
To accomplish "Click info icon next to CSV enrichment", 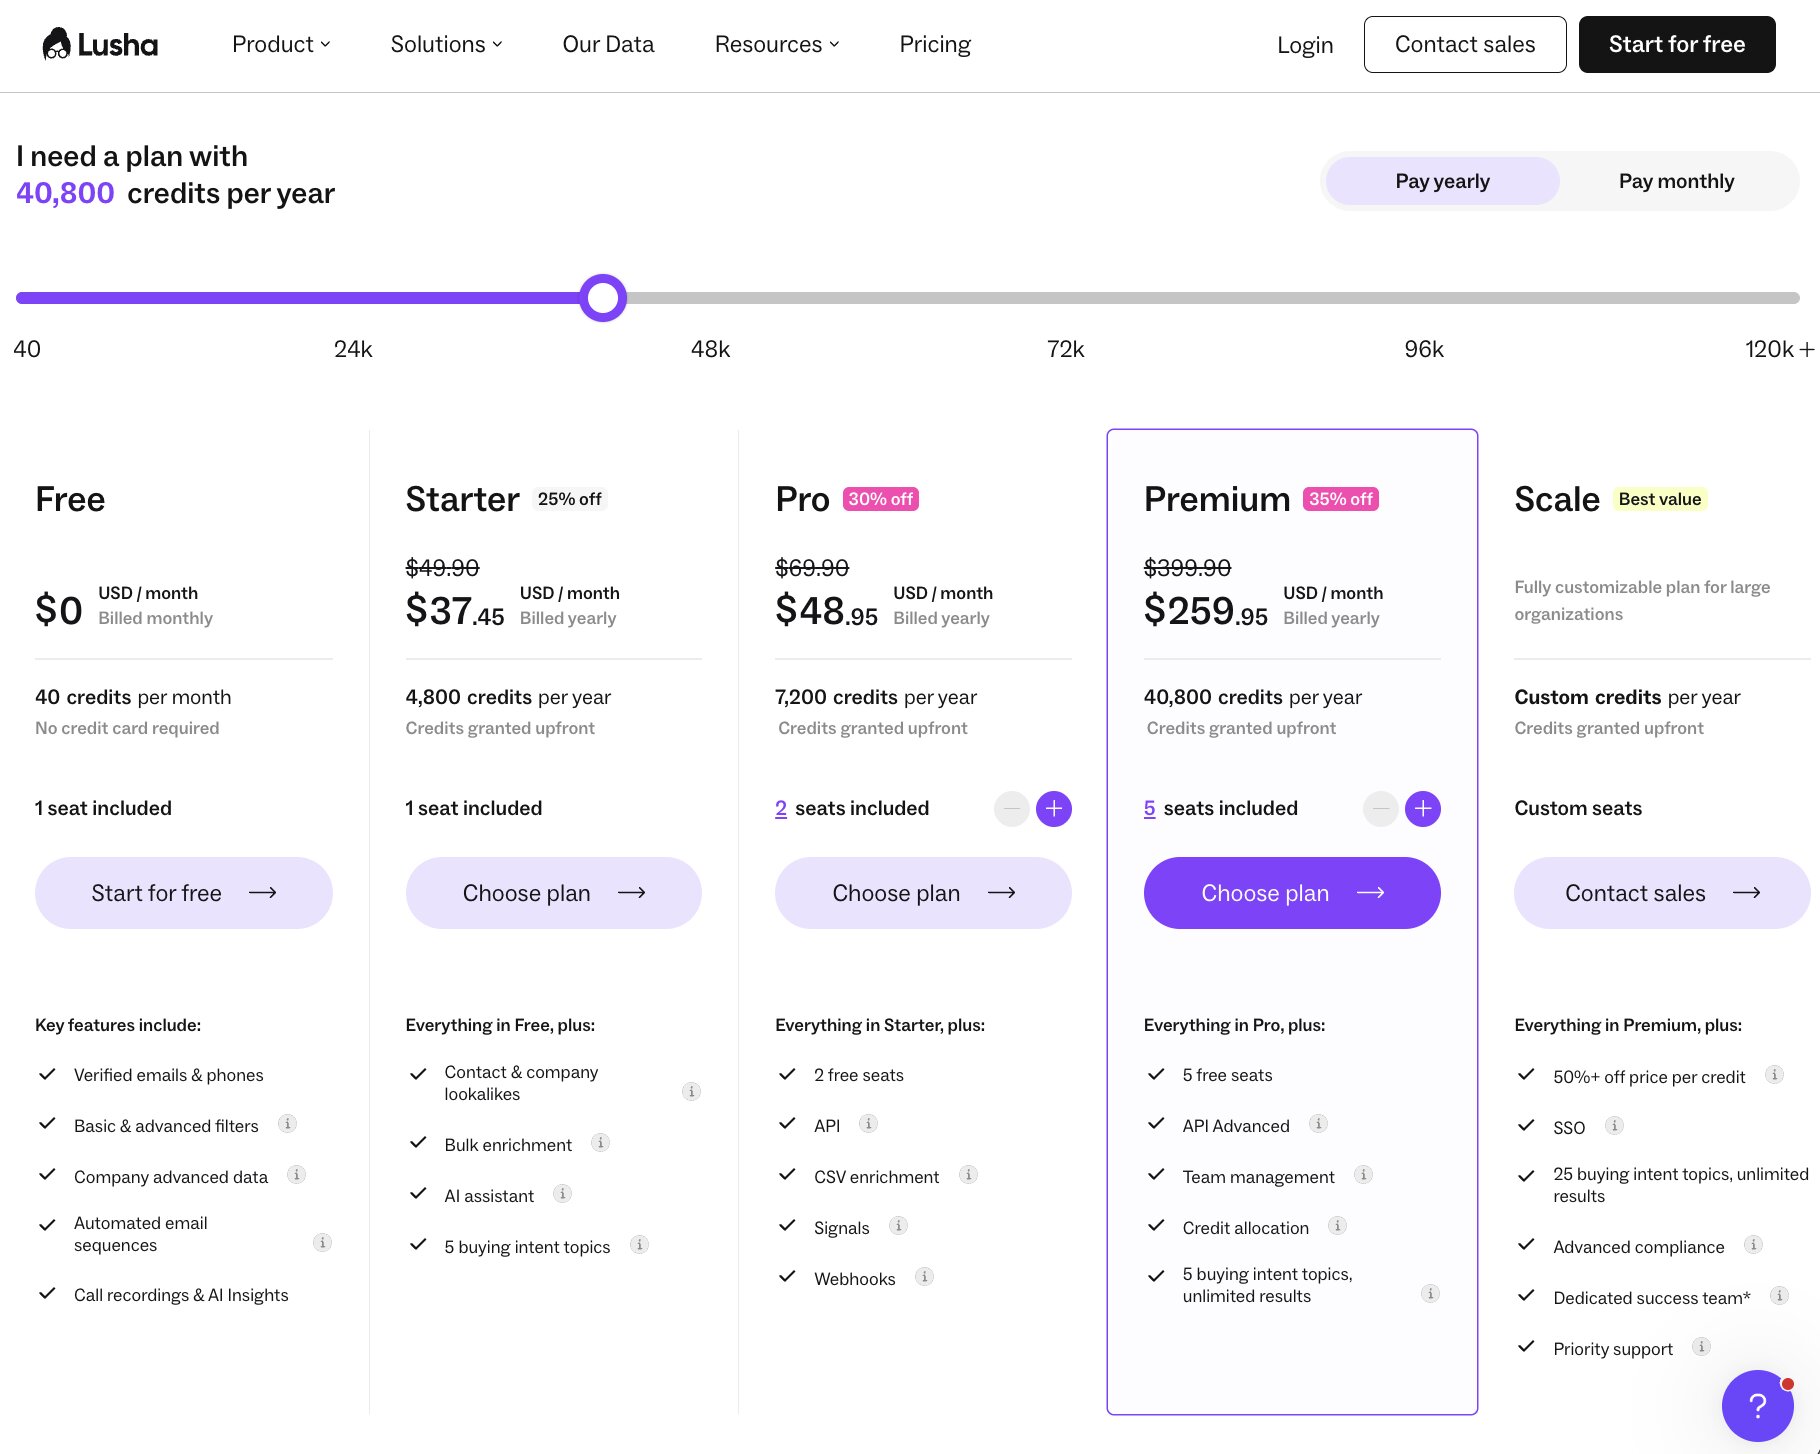I will (968, 1175).
